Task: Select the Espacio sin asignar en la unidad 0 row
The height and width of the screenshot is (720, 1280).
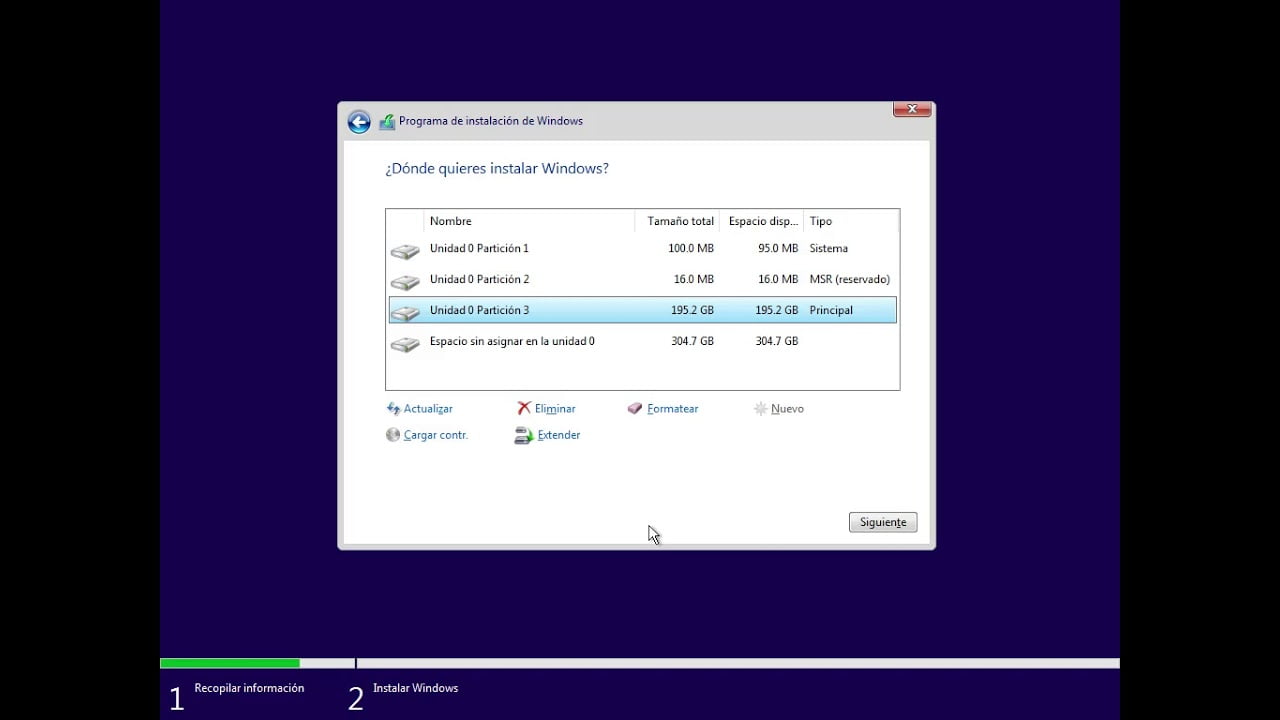Action: pos(560,341)
